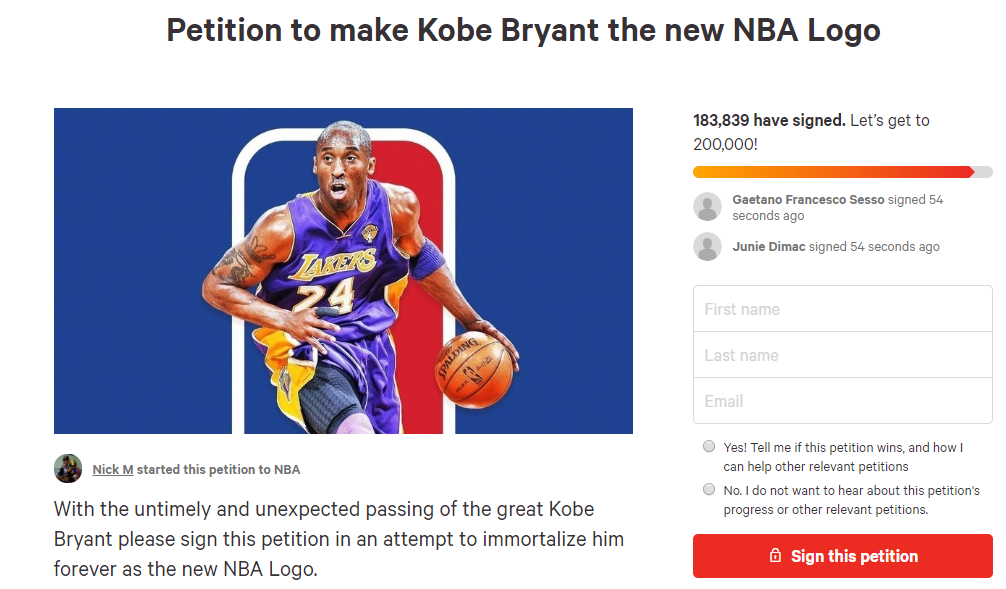Click the "Let's get to 200,000!" goal text
Viewport: 1006px width, 589px height.
pyautogui.click(x=890, y=121)
